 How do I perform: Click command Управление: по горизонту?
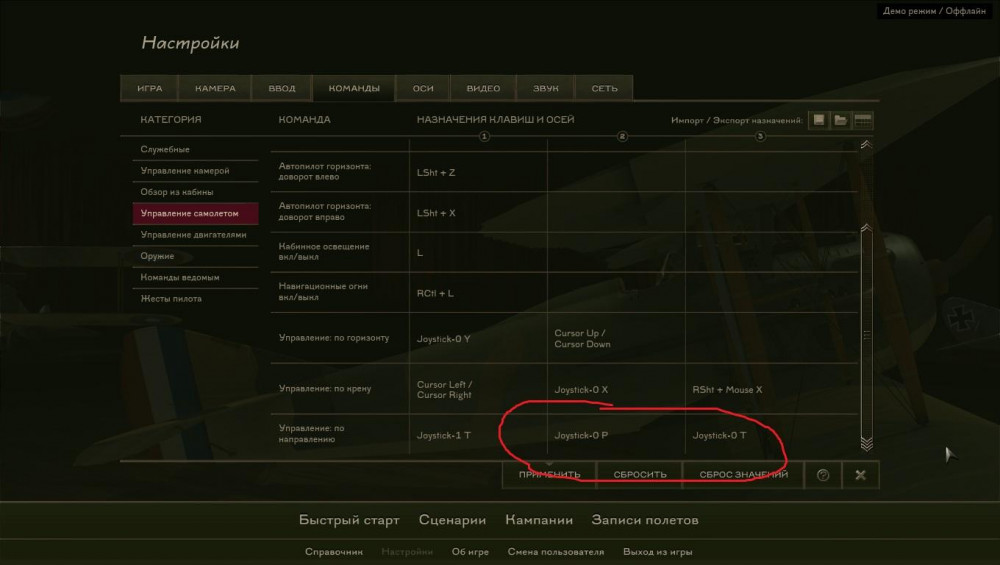(x=334, y=338)
